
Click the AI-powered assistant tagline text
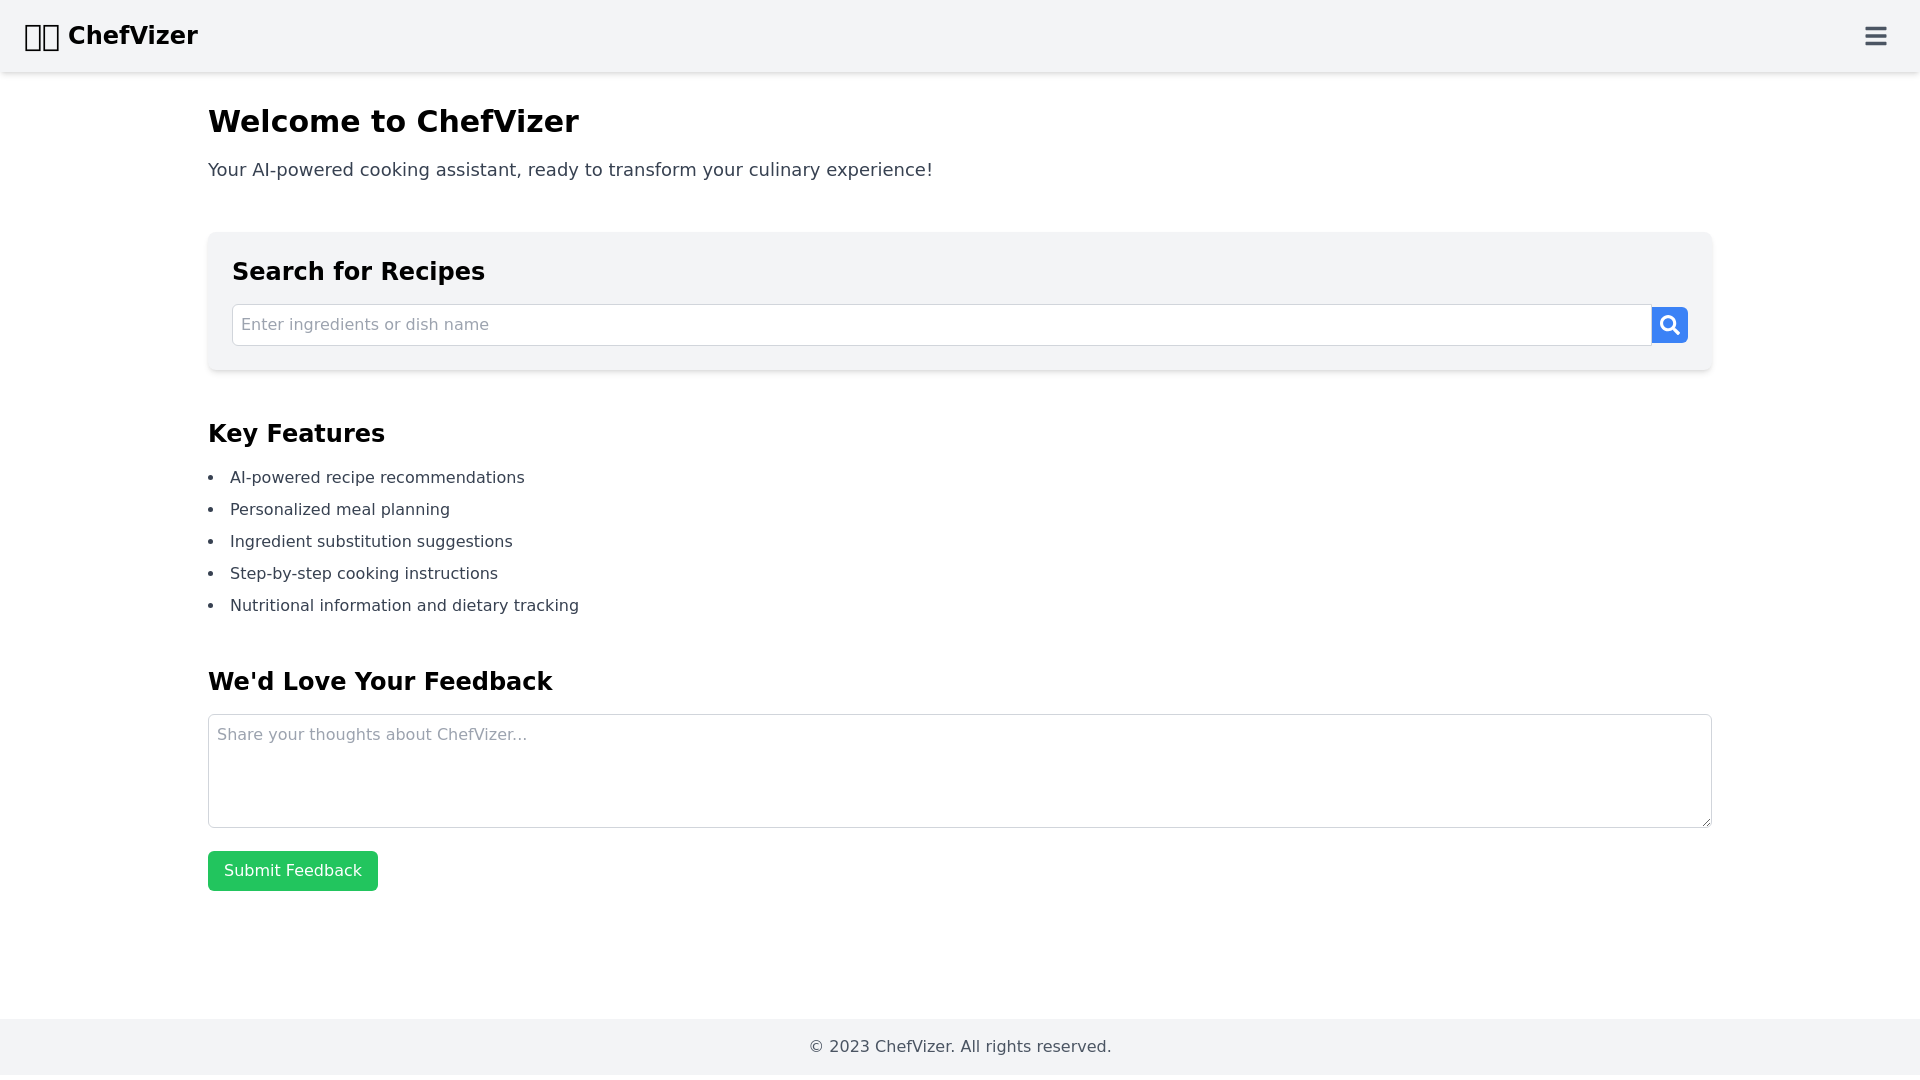pyautogui.click(x=570, y=169)
